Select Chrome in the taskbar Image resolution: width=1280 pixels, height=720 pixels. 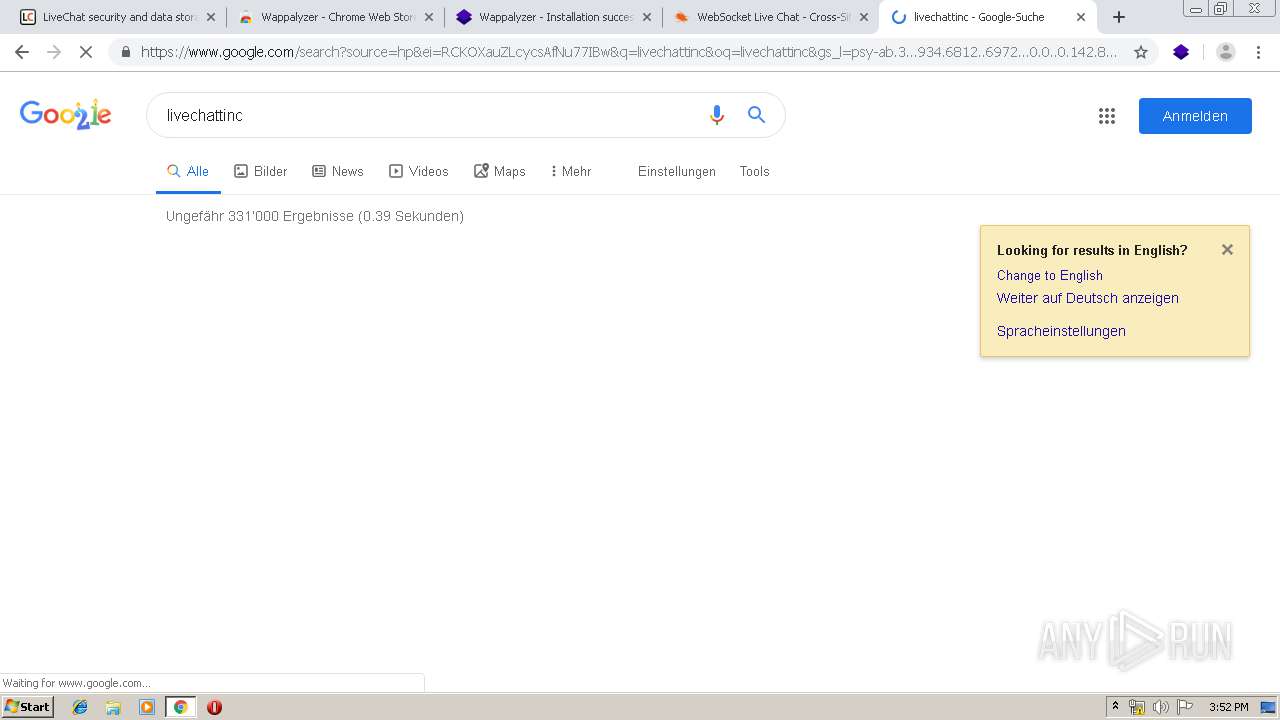pyautogui.click(x=180, y=707)
